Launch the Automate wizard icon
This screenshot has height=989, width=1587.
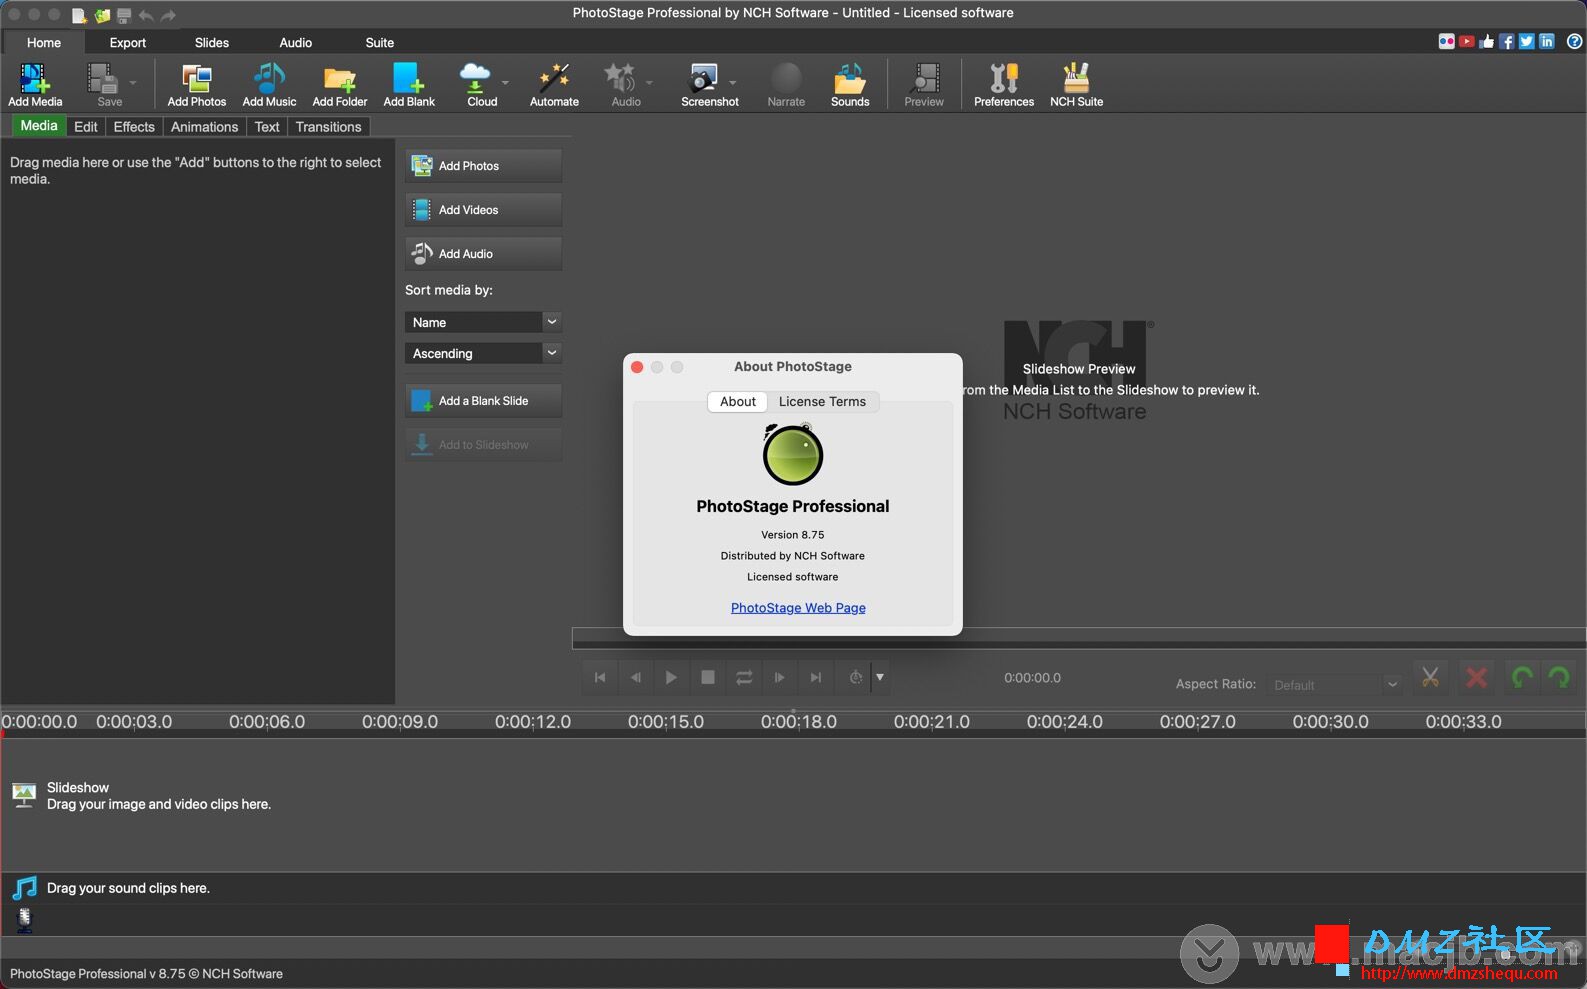tap(554, 84)
